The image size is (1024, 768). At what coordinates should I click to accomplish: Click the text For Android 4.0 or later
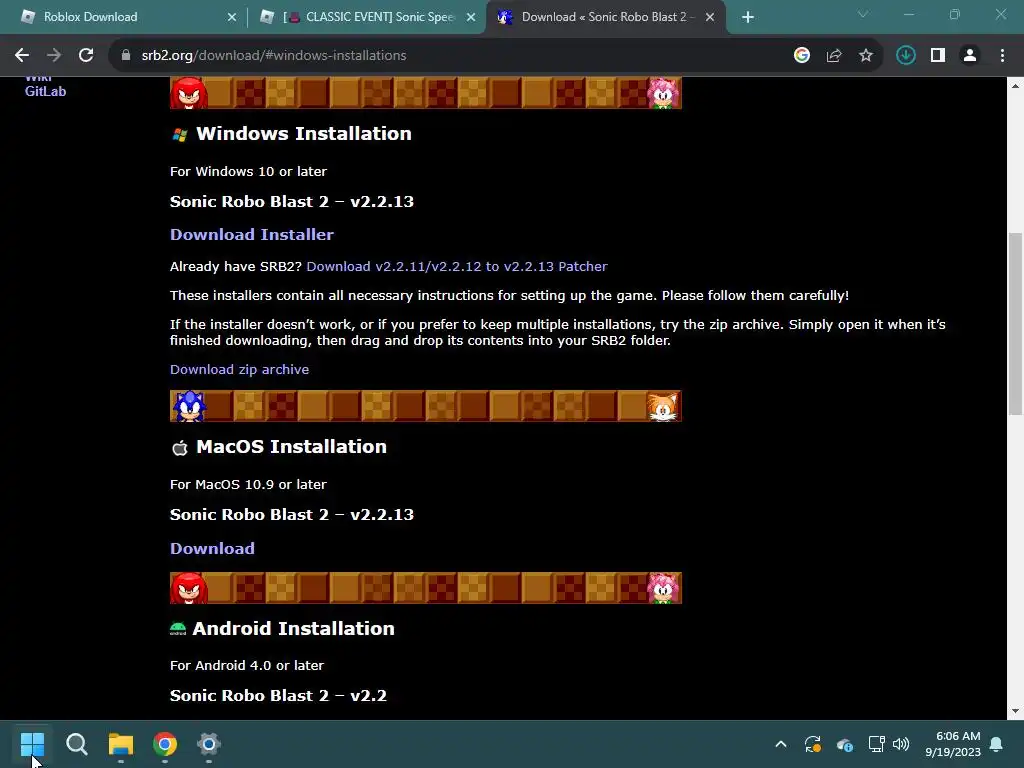click(247, 665)
